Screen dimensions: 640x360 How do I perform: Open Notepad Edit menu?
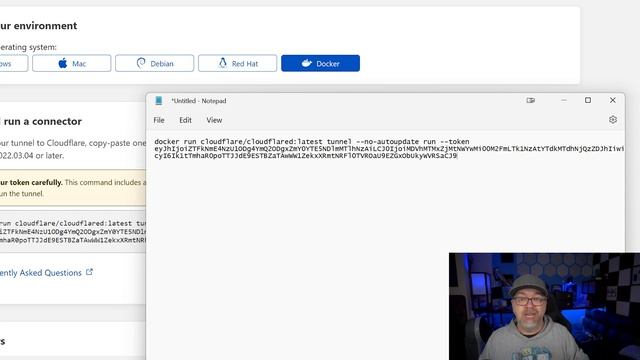pyautogui.click(x=185, y=120)
